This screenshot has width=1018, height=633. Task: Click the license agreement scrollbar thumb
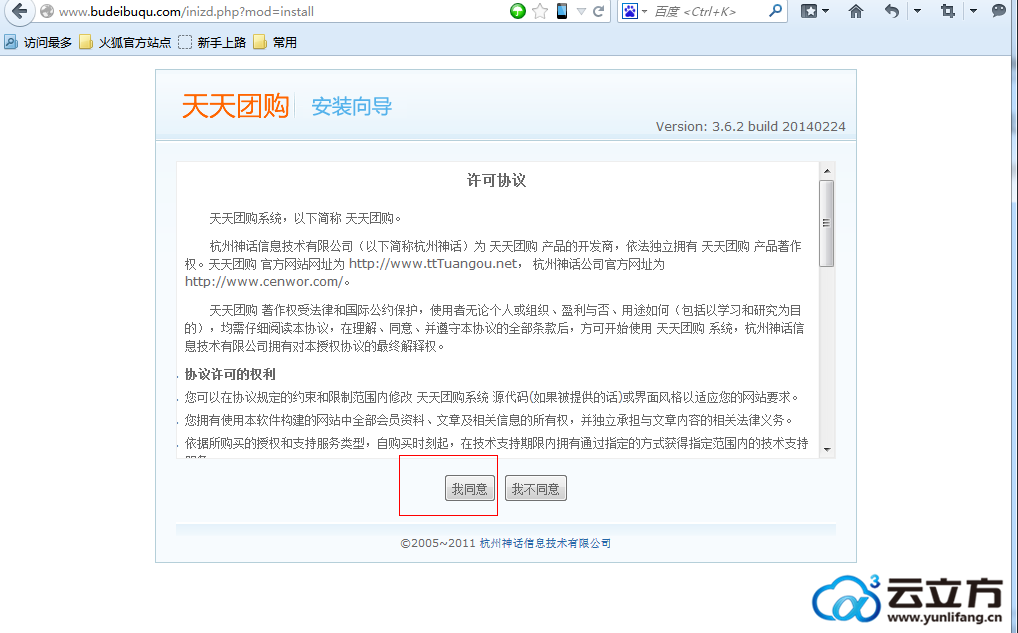(826, 223)
